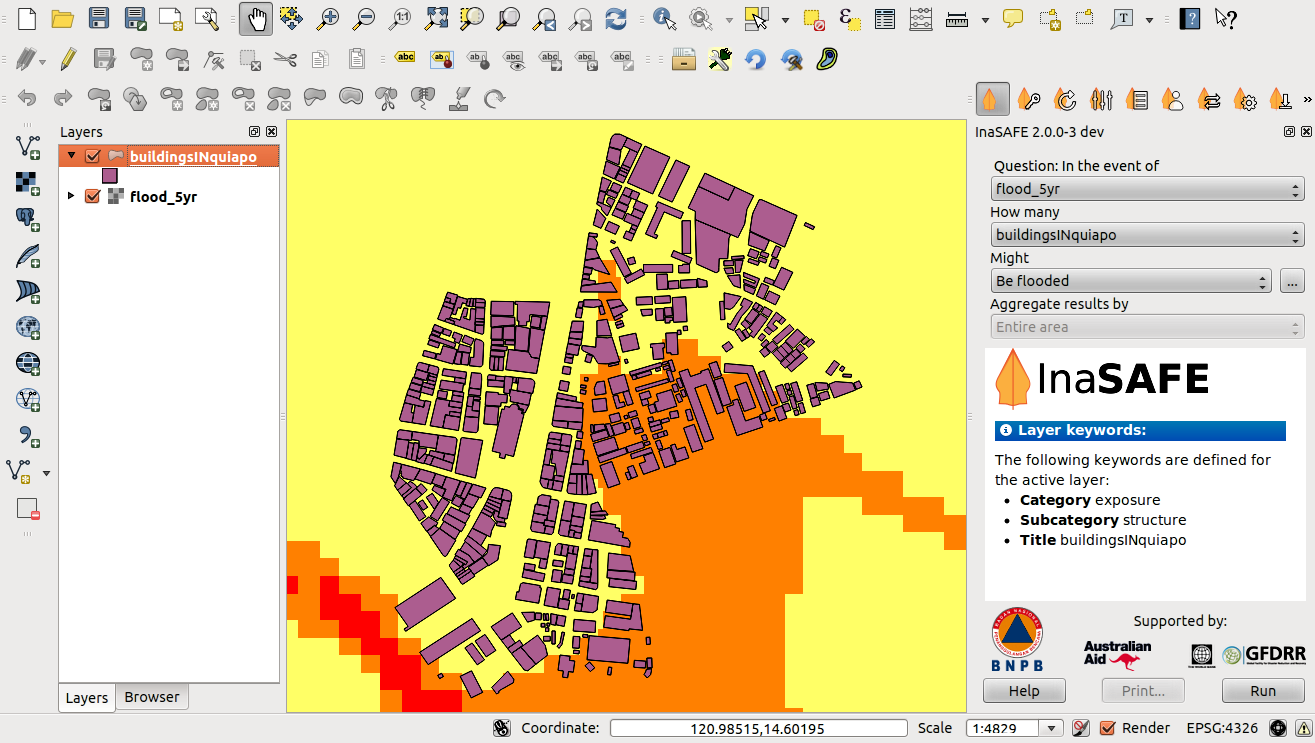Add a SpatiaLite feather layer
This screenshot has height=743, width=1315.
click(28, 255)
